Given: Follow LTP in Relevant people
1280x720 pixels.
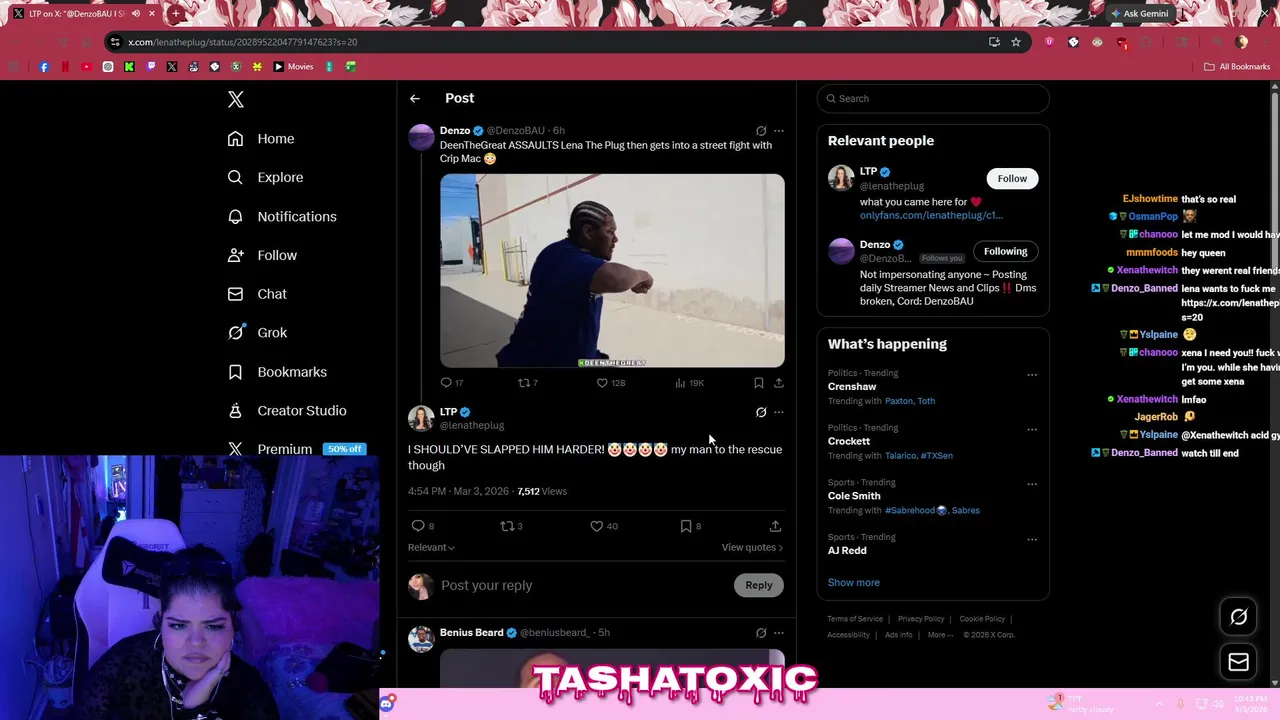Looking at the screenshot, I should tap(1012, 179).
